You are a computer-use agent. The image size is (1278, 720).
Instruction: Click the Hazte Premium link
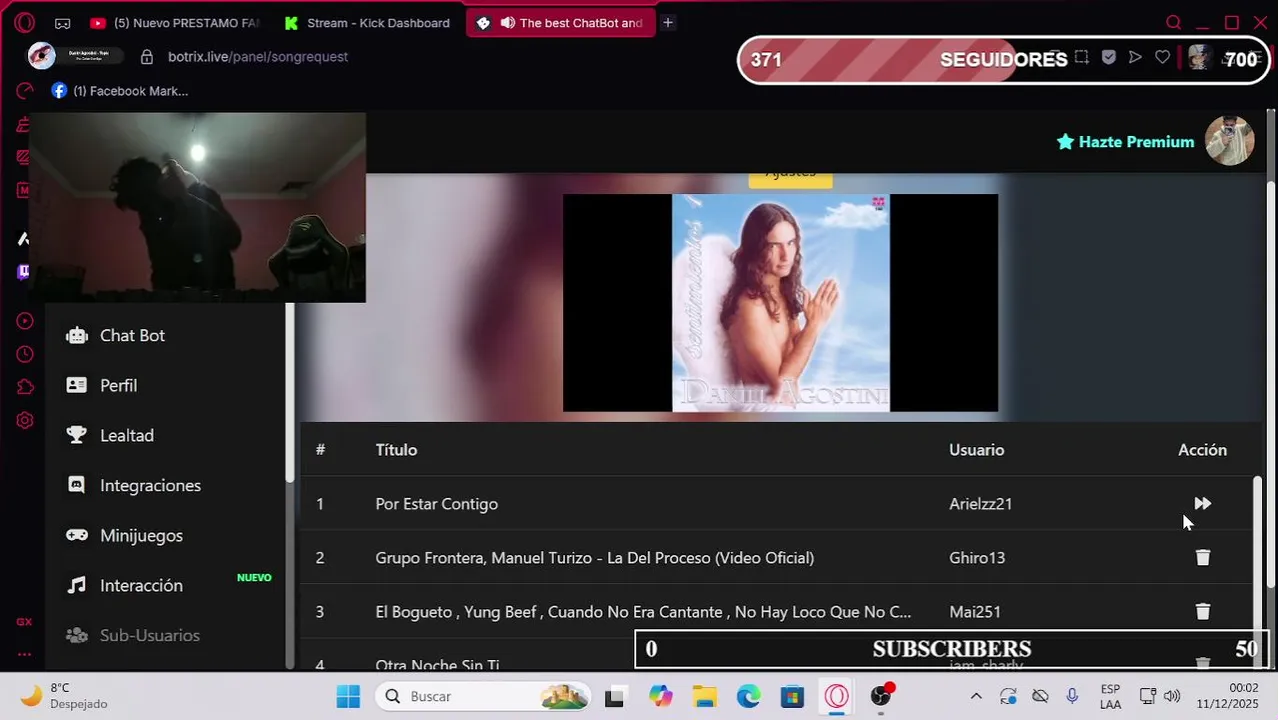(1125, 142)
